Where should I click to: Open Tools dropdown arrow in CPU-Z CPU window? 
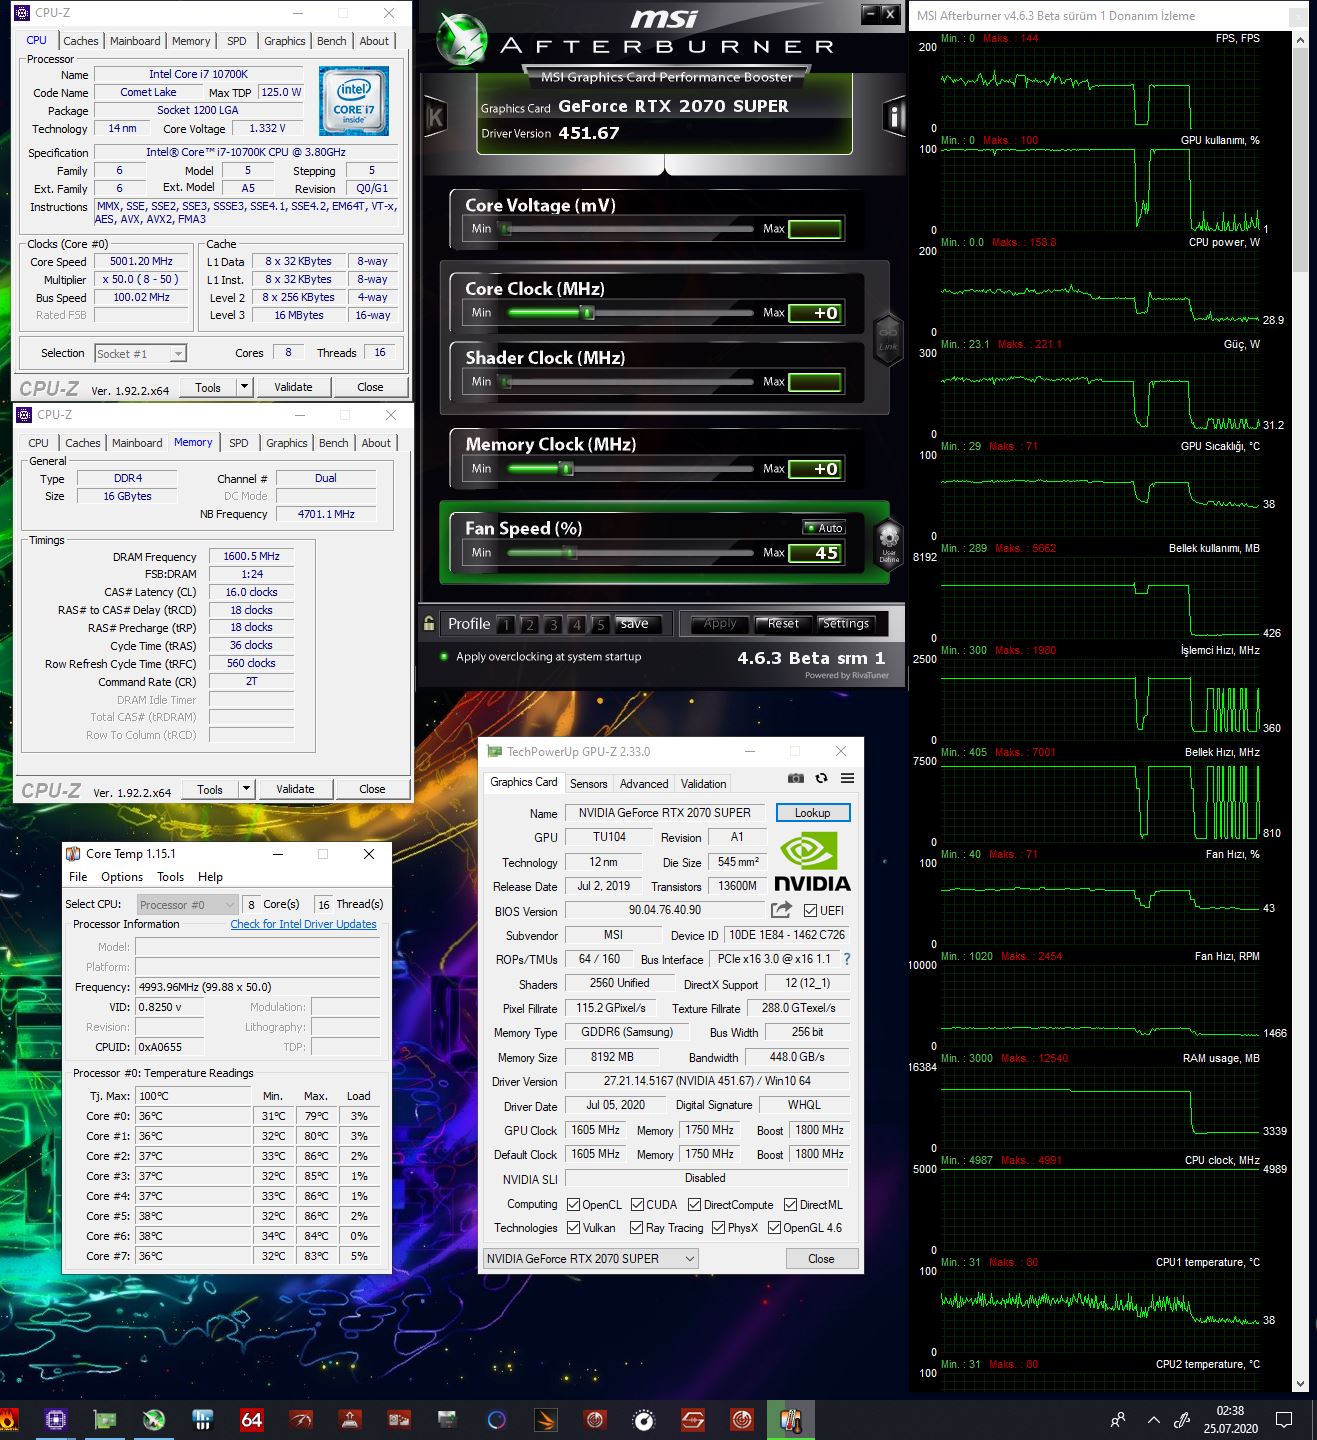point(244,387)
